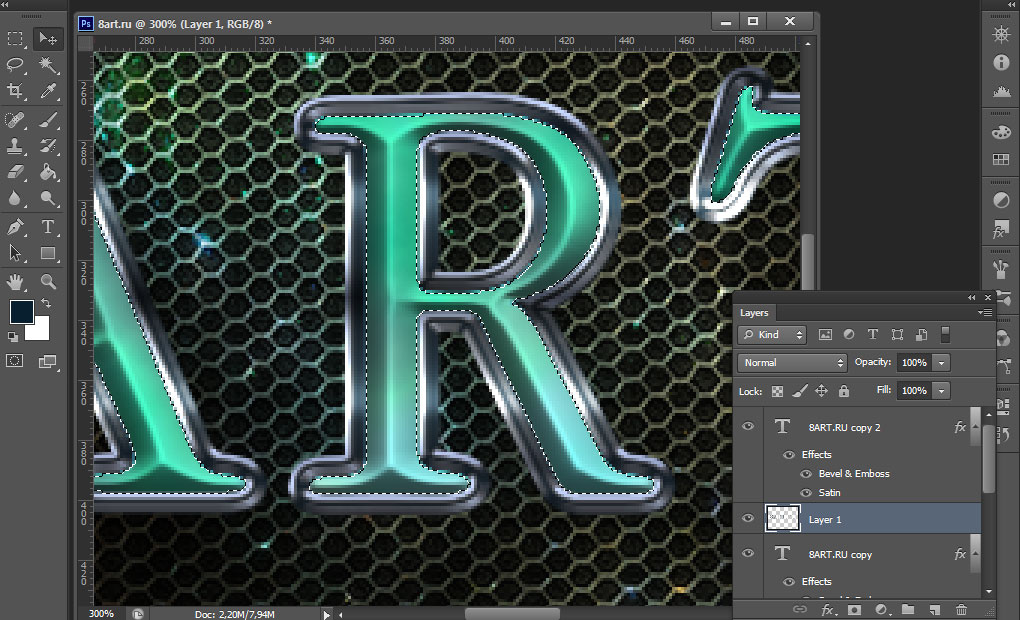
Task: Filter layers by pixel layers
Action: [x=825, y=334]
